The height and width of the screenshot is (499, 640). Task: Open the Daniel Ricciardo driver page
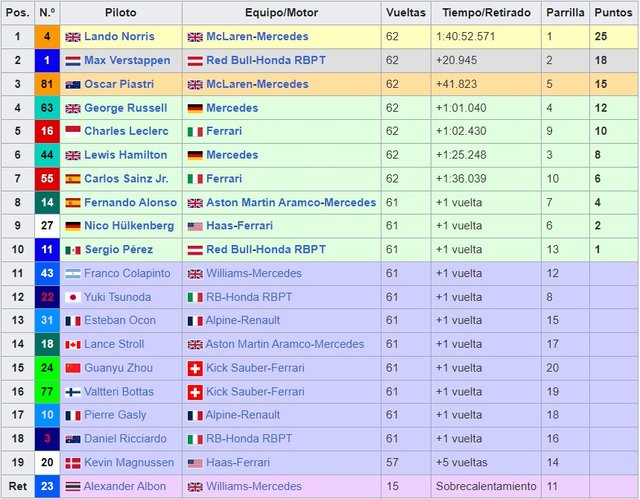(x=125, y=439)
